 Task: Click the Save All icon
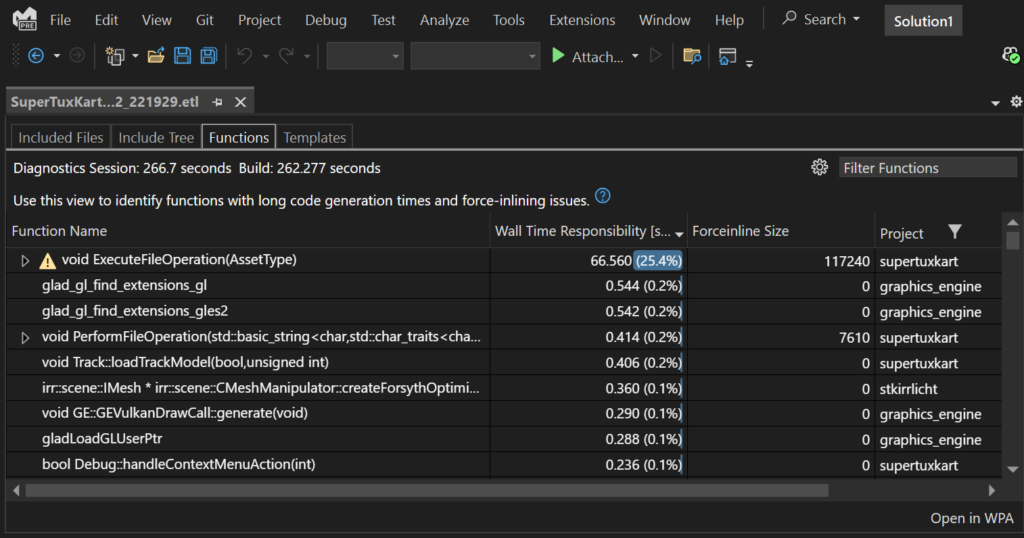208,56
